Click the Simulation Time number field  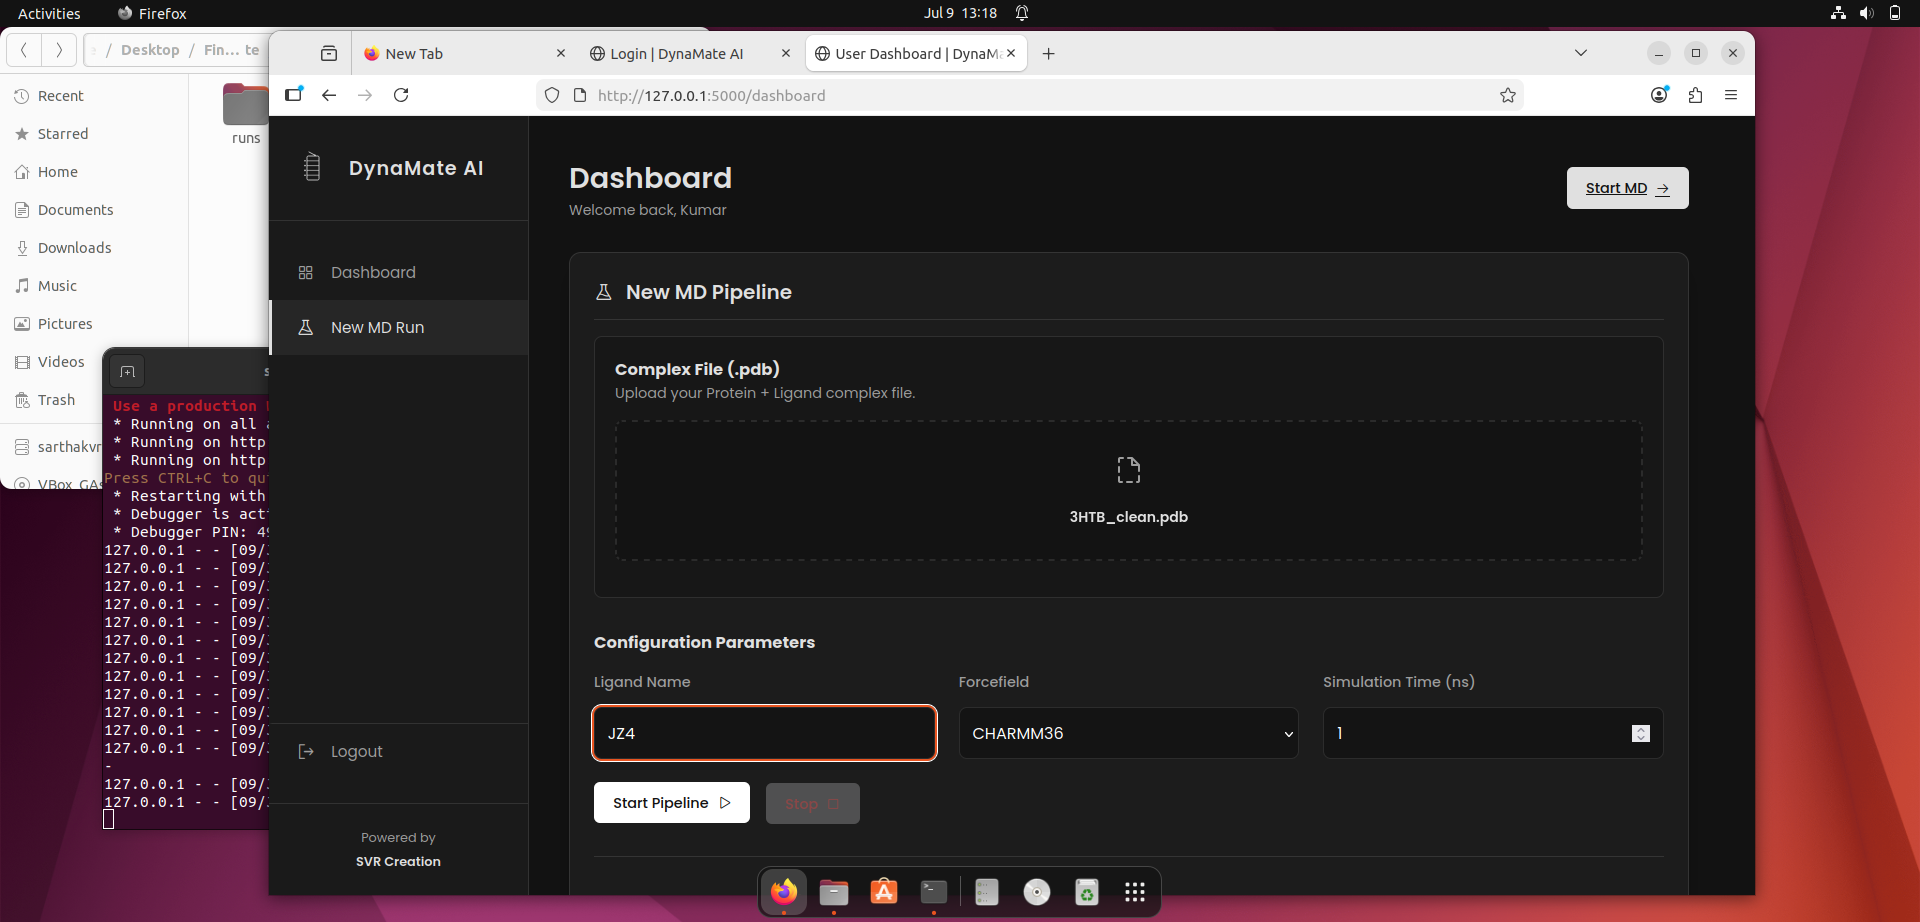click(x=1492, y=733)
